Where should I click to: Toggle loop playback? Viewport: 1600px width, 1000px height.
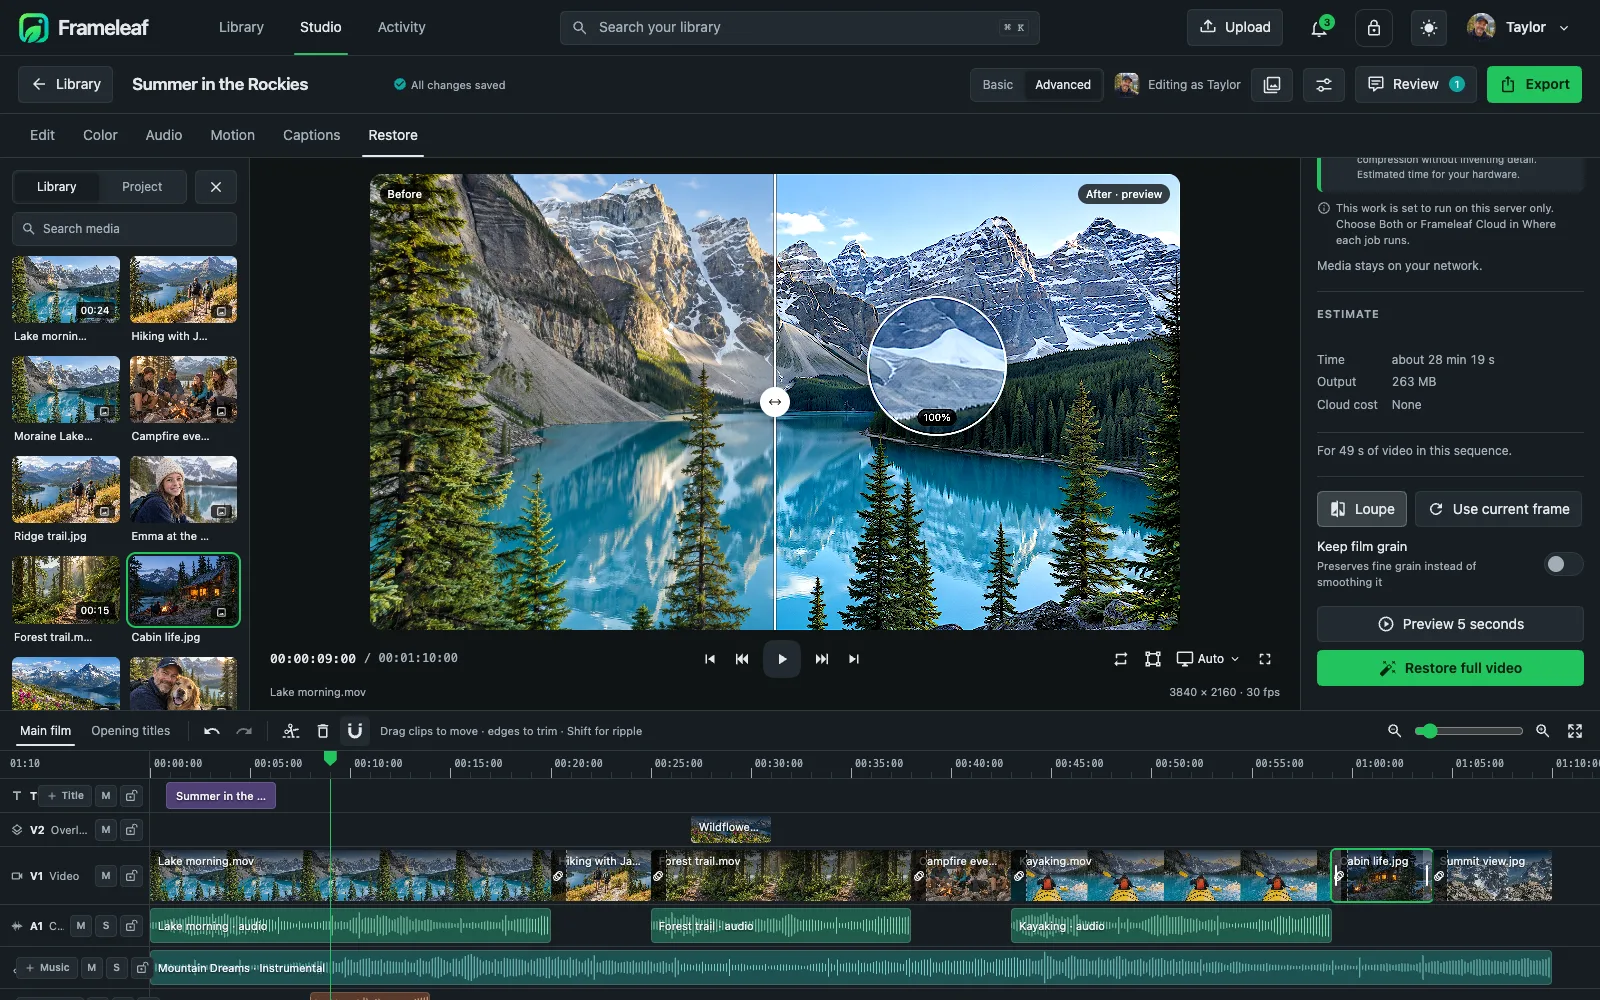1121,659
